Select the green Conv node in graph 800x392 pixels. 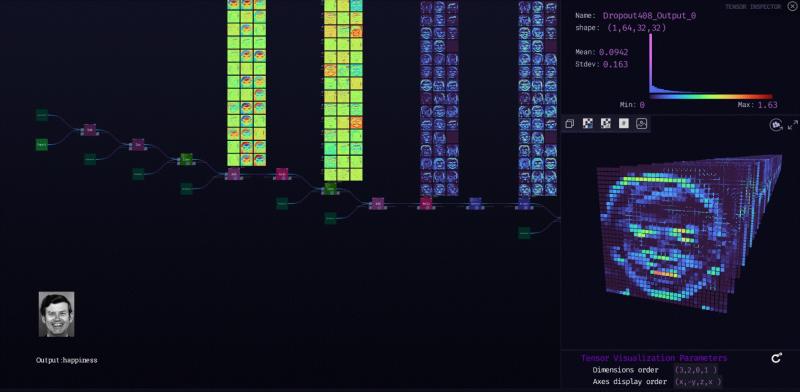point(186,159)
